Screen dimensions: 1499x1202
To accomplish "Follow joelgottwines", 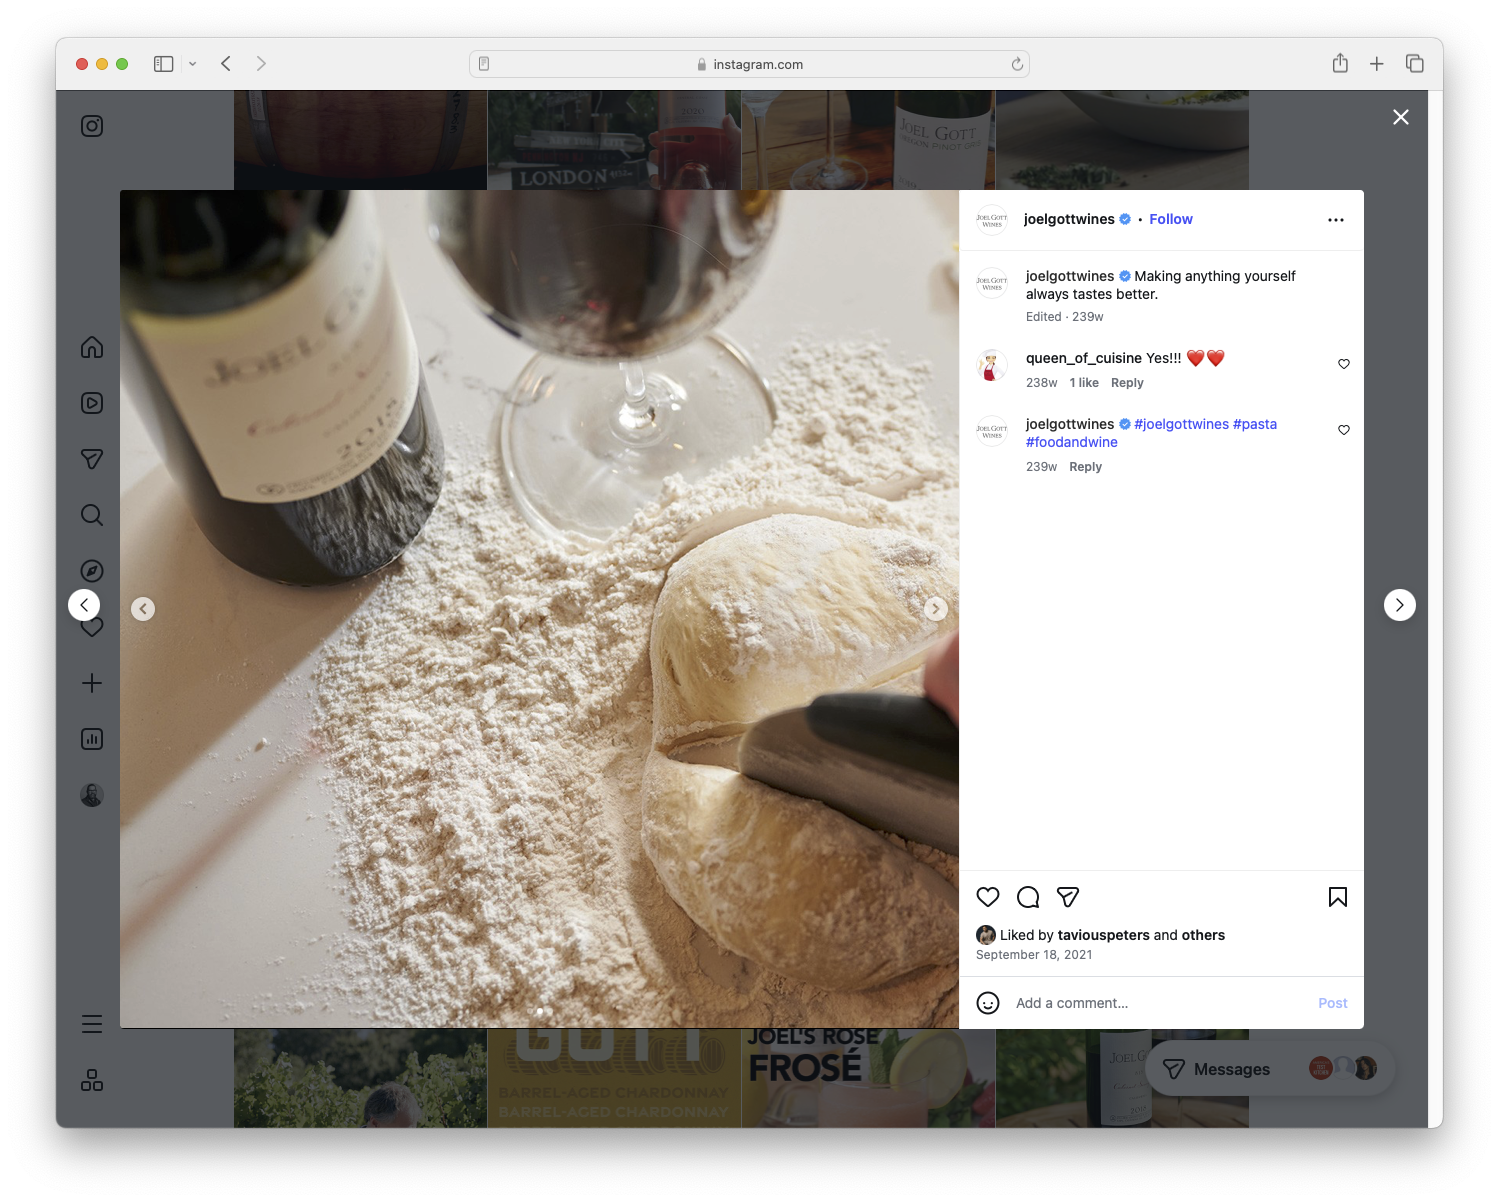I will [x=1171, y=219].
